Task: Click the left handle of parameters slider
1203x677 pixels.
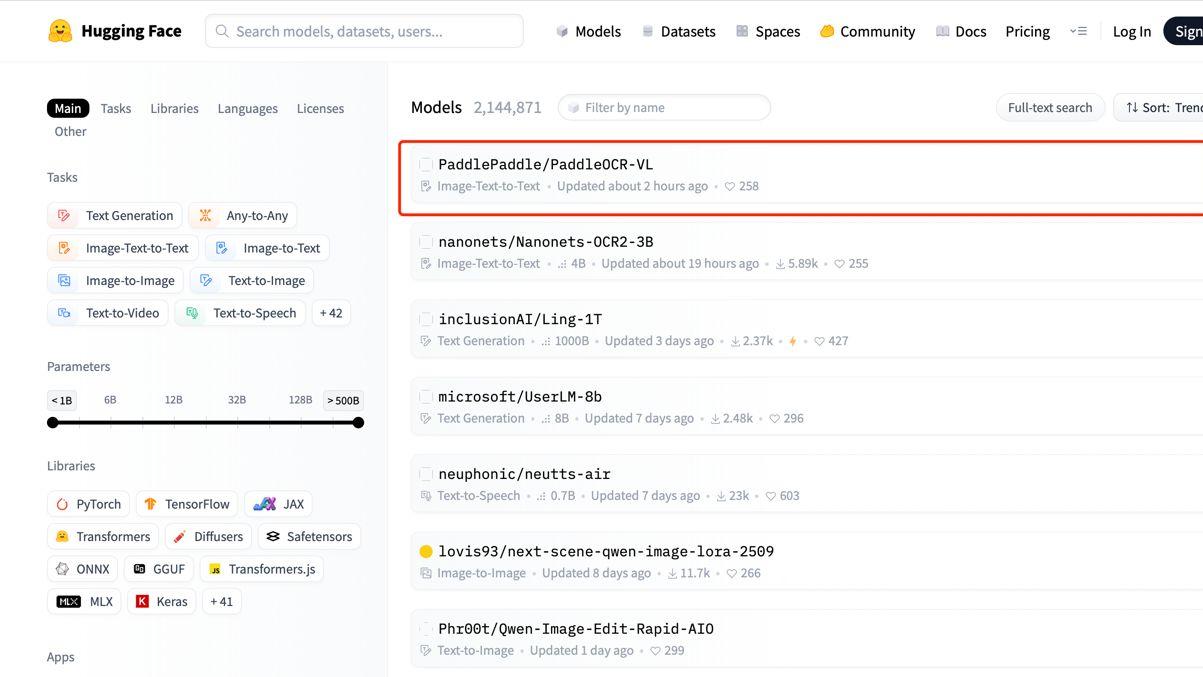Action: coord(53,423)
